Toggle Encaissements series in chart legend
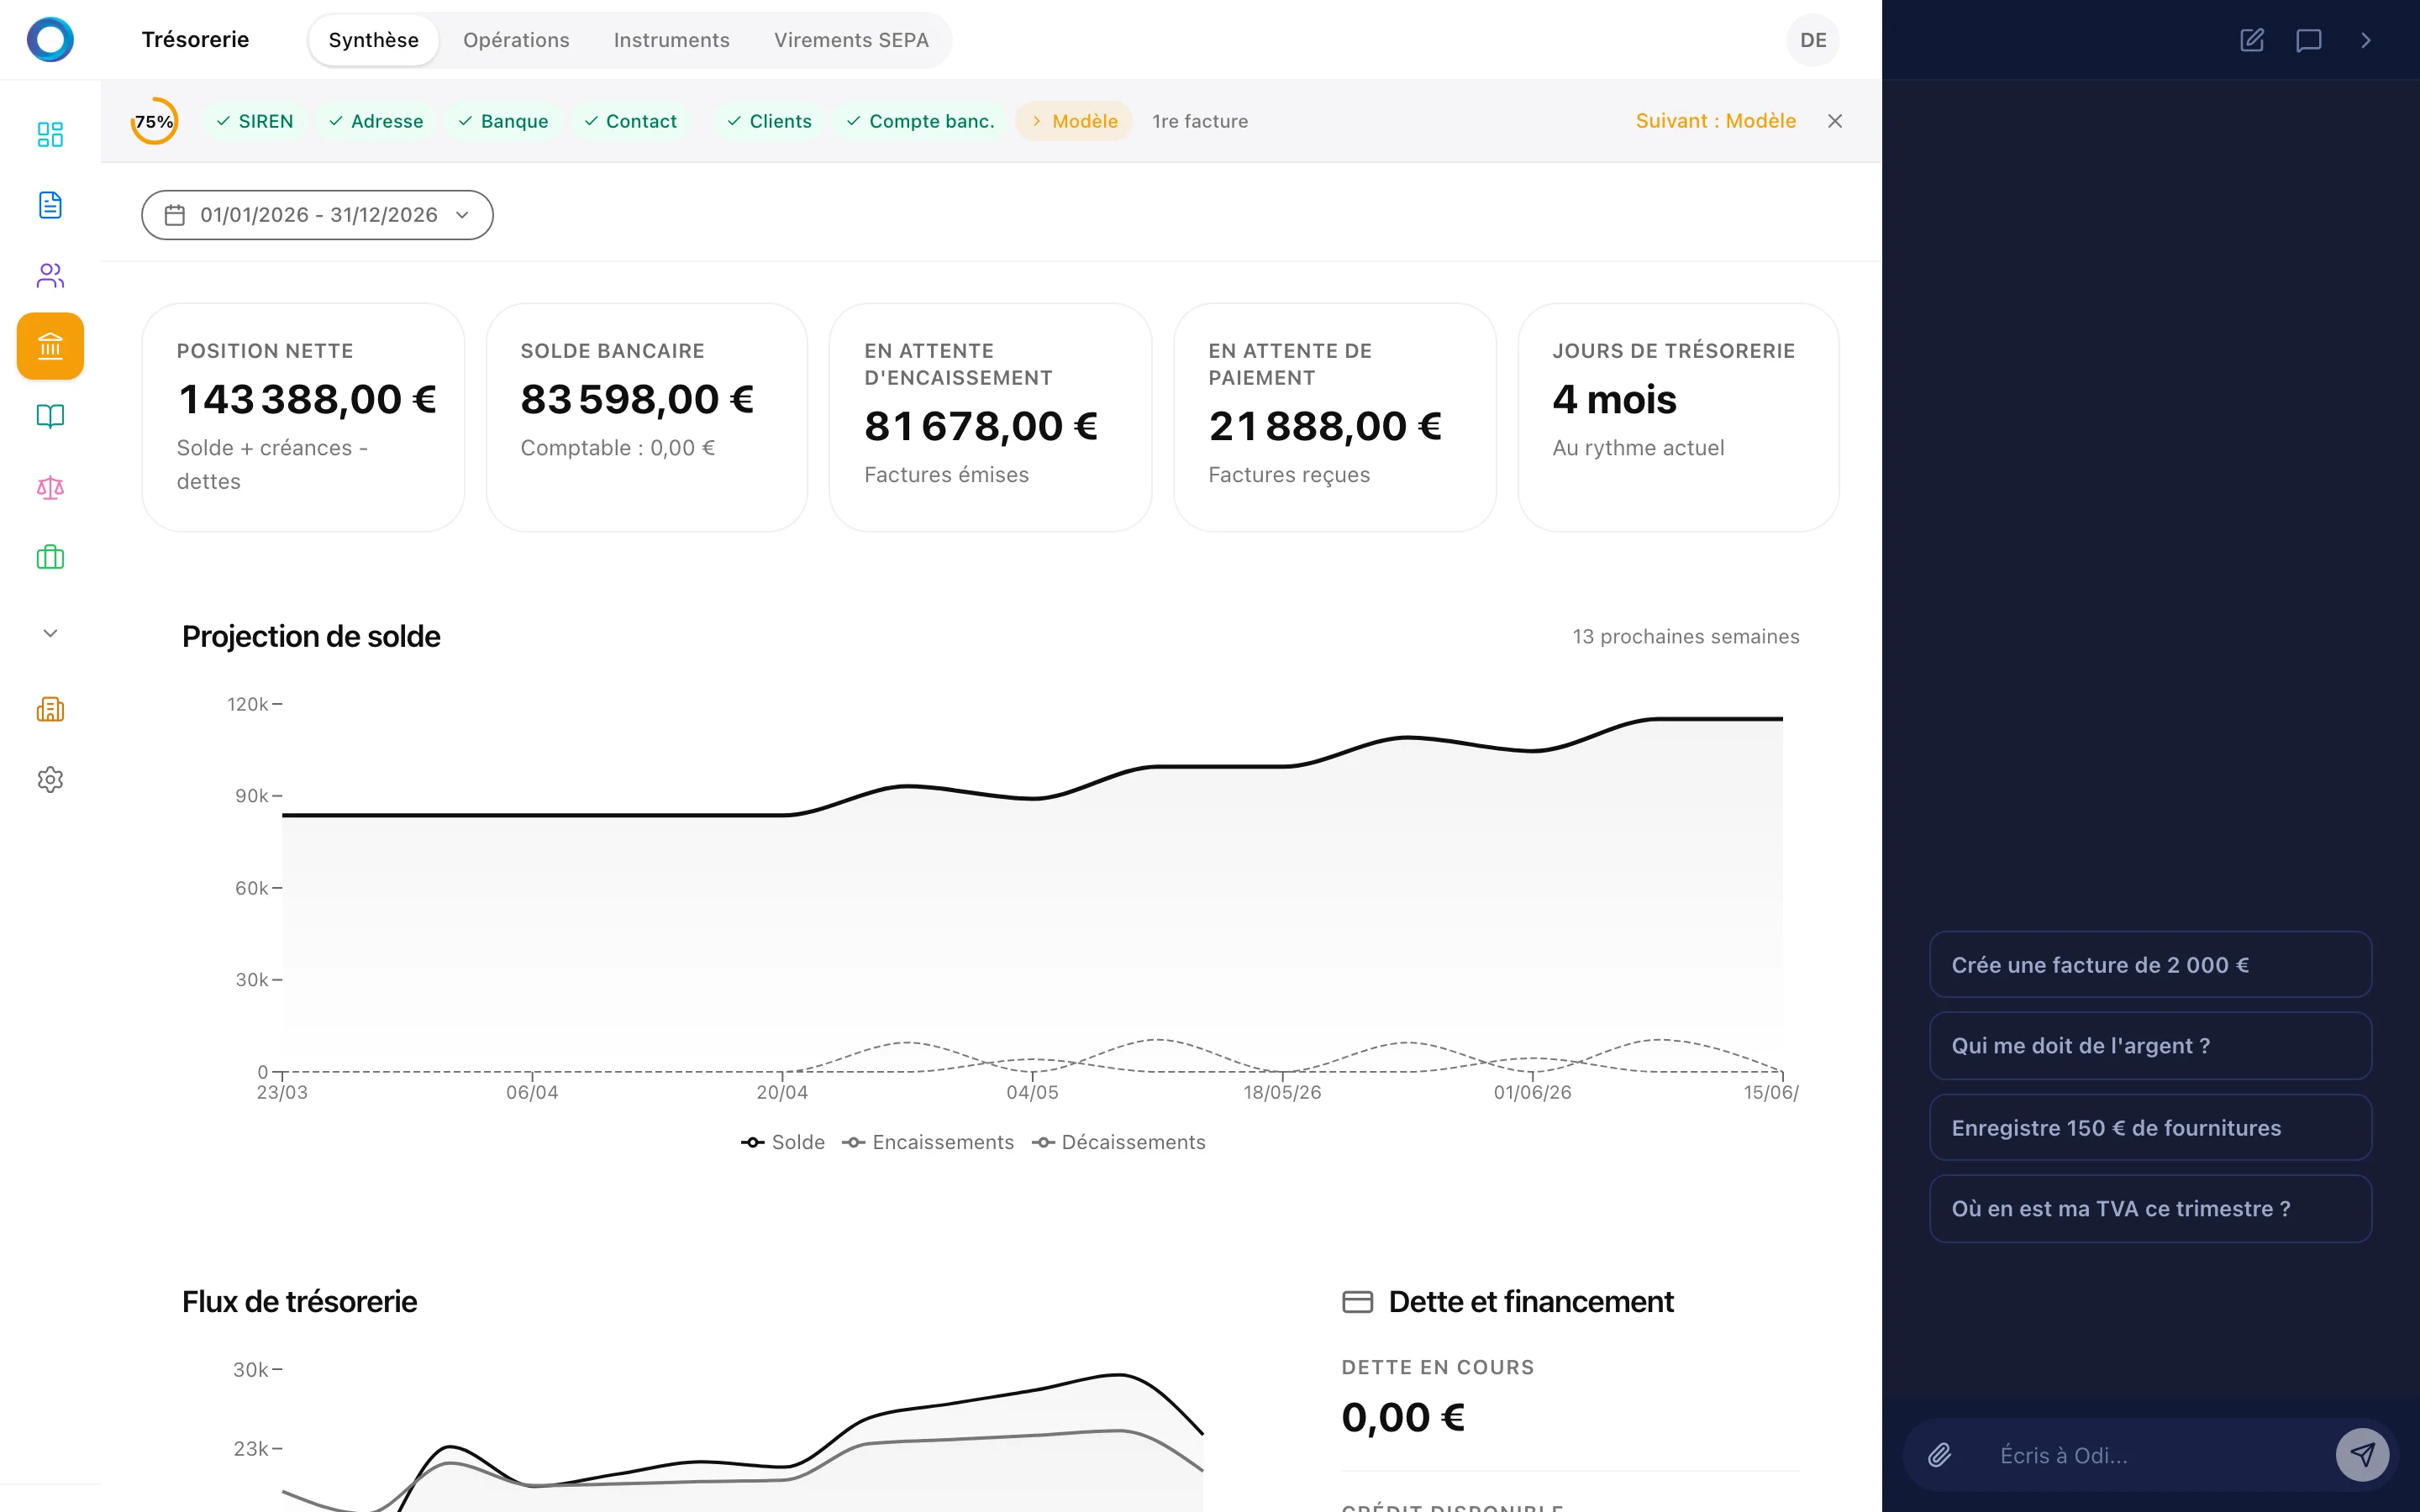Viewport: 2420px width, 1512px height. pos(928,1142)
